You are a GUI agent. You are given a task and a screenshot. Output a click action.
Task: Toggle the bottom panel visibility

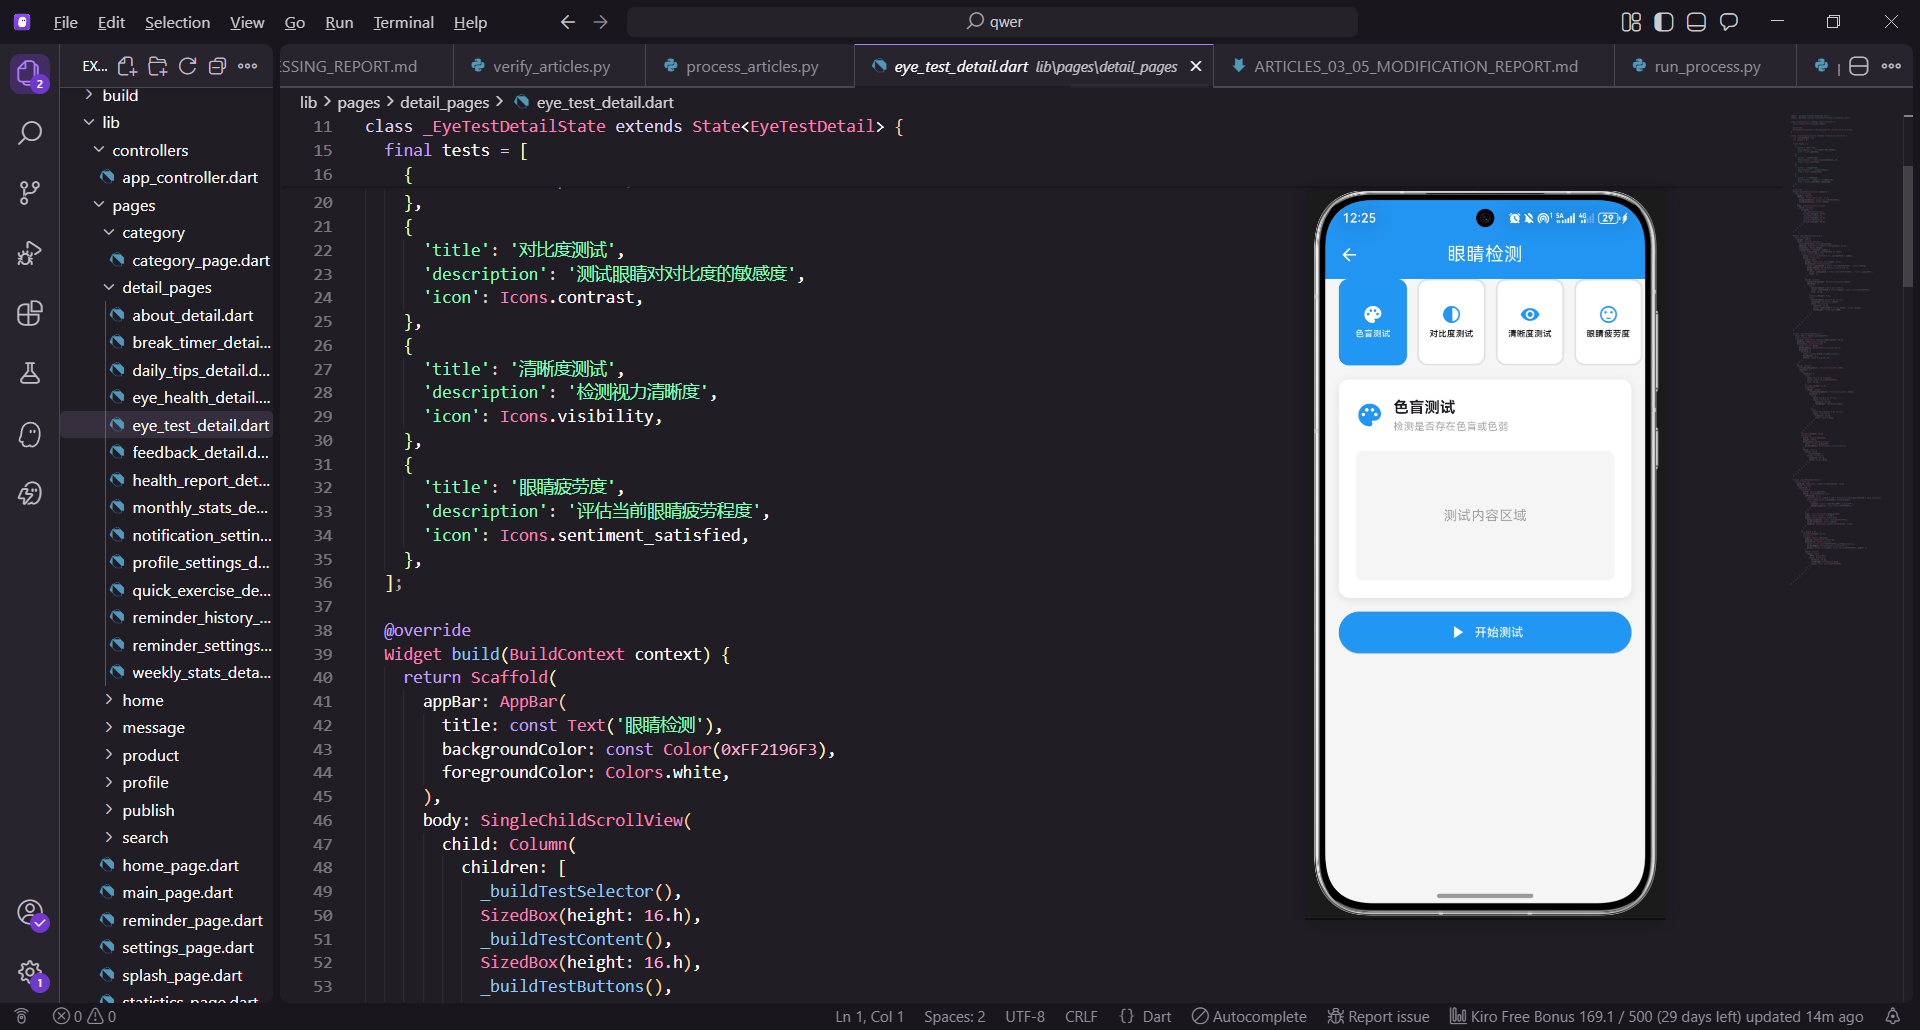[1696, 21]
